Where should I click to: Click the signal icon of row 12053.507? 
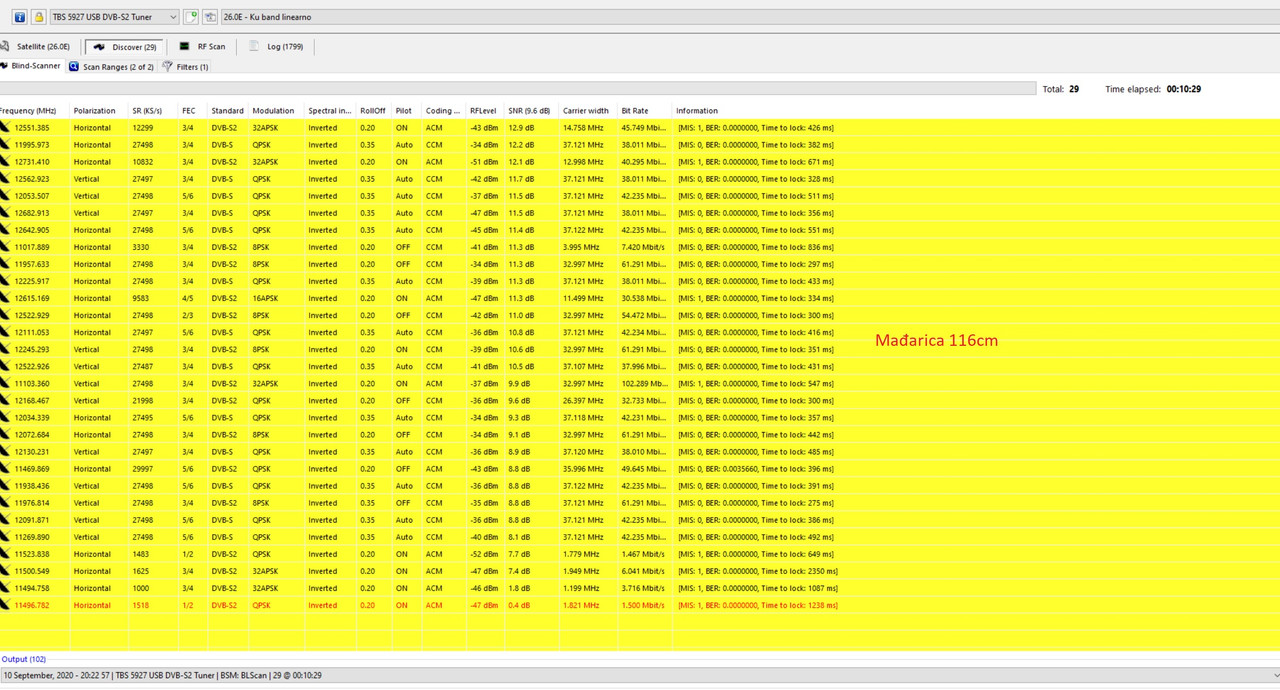pyautogui.click(x=5, y=196)
